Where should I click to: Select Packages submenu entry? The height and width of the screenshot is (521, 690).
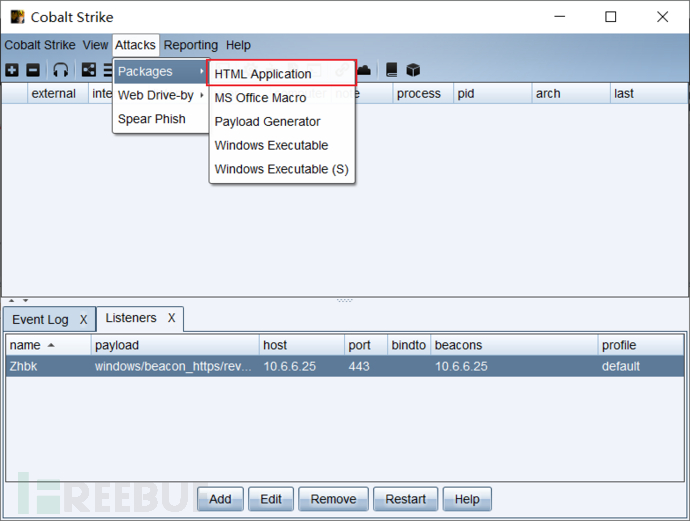pos(161,71)
